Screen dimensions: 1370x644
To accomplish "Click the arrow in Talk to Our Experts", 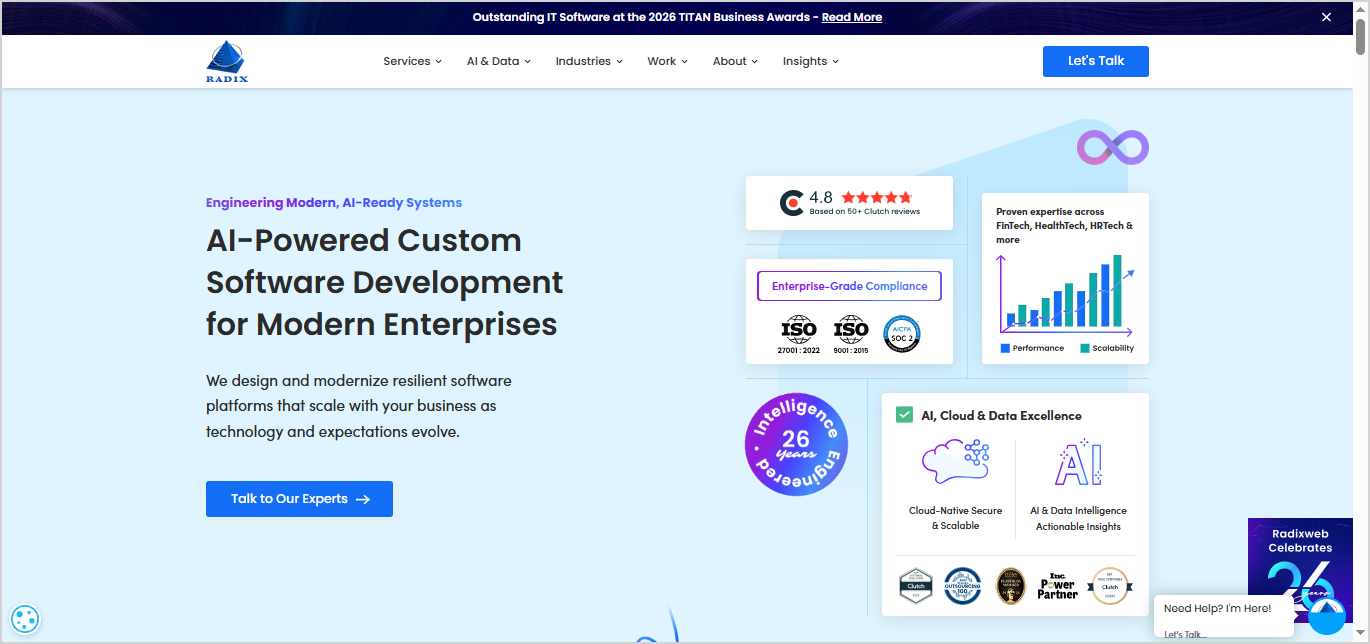I will coord(363,499).
